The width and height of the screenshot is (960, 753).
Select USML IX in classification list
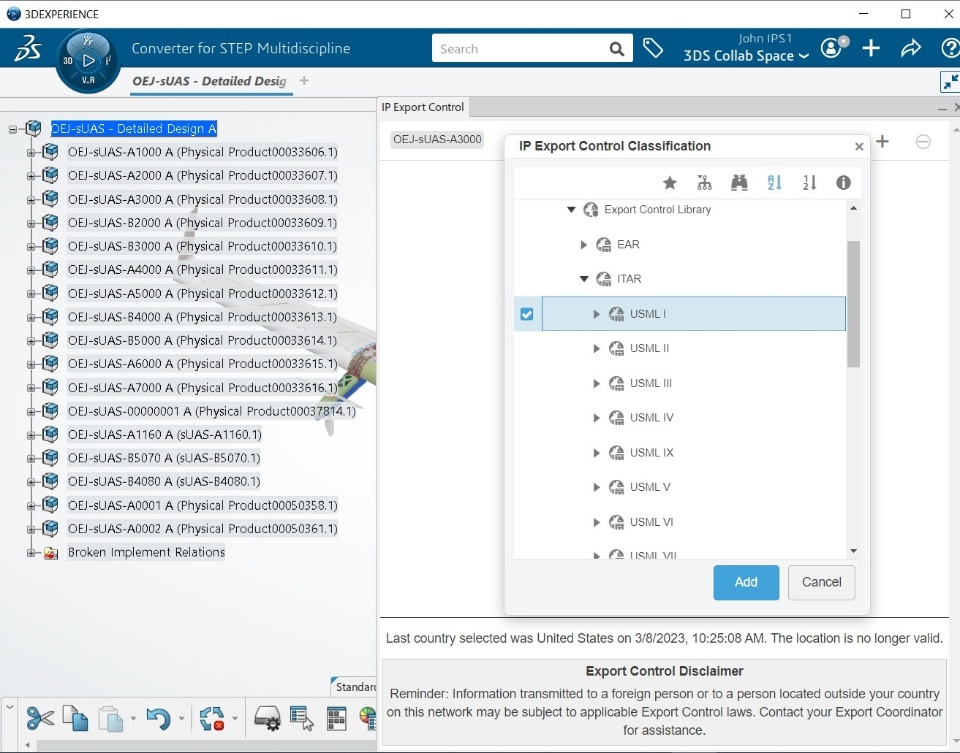[x=651, y=453]
